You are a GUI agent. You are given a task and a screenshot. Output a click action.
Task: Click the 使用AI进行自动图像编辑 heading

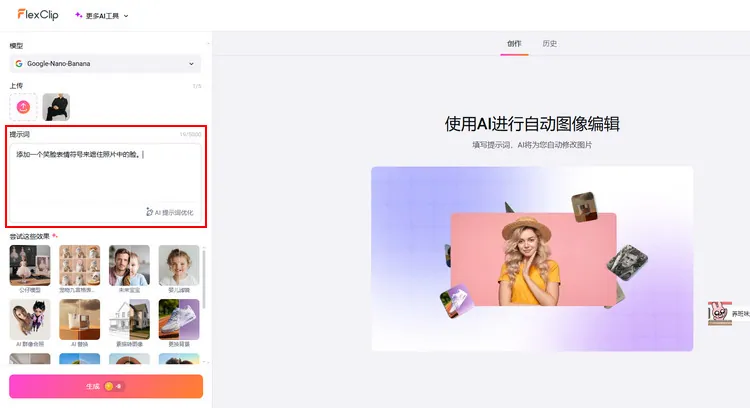pyautogui.click(x=532, y=123)
